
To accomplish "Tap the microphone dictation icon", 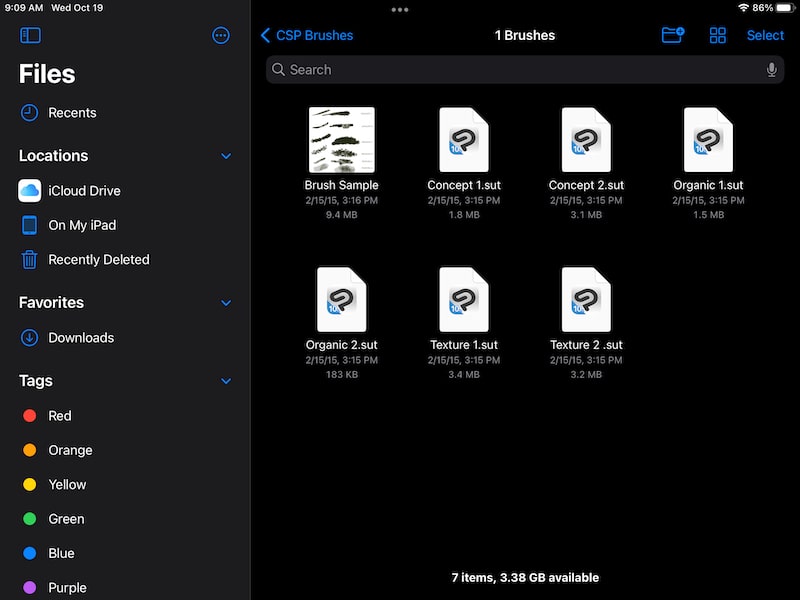I will pos(771,70).
